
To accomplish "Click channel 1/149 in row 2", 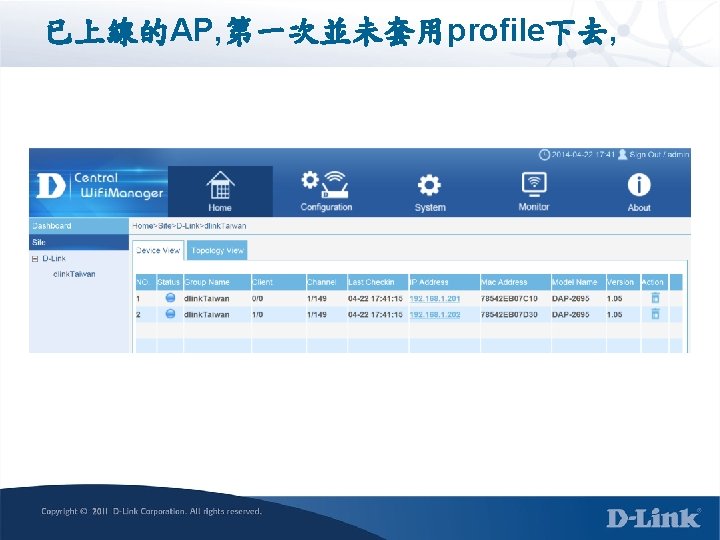I will tap(316, 315).
